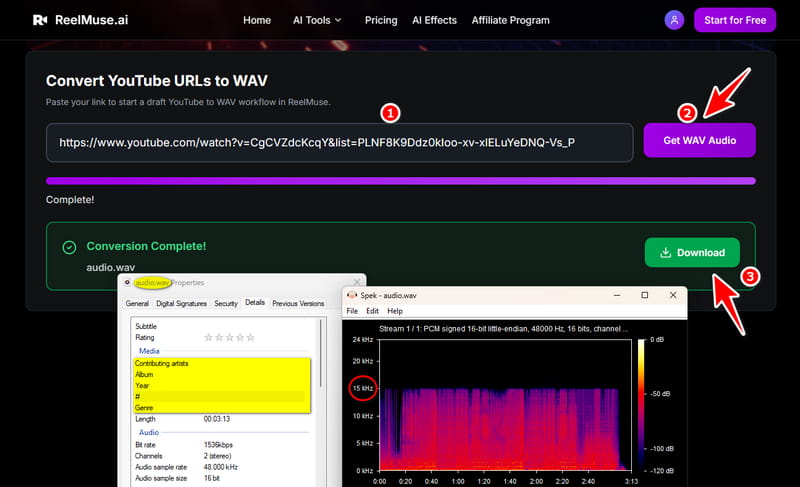Open the user profile avatar icon
The width and height of the screenshot is (800, 487).
point(674,20)
